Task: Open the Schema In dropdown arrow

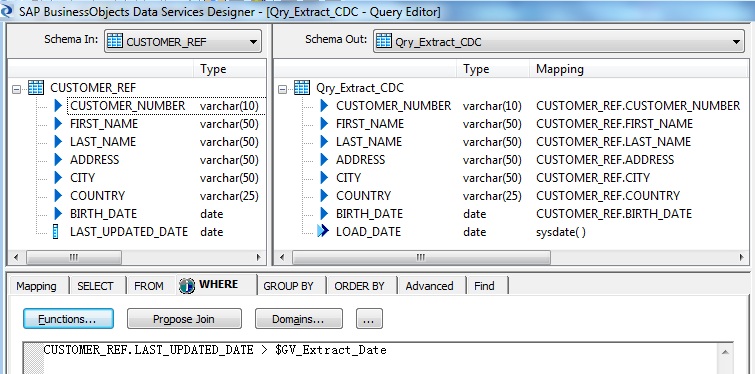Action: (253, 42)
